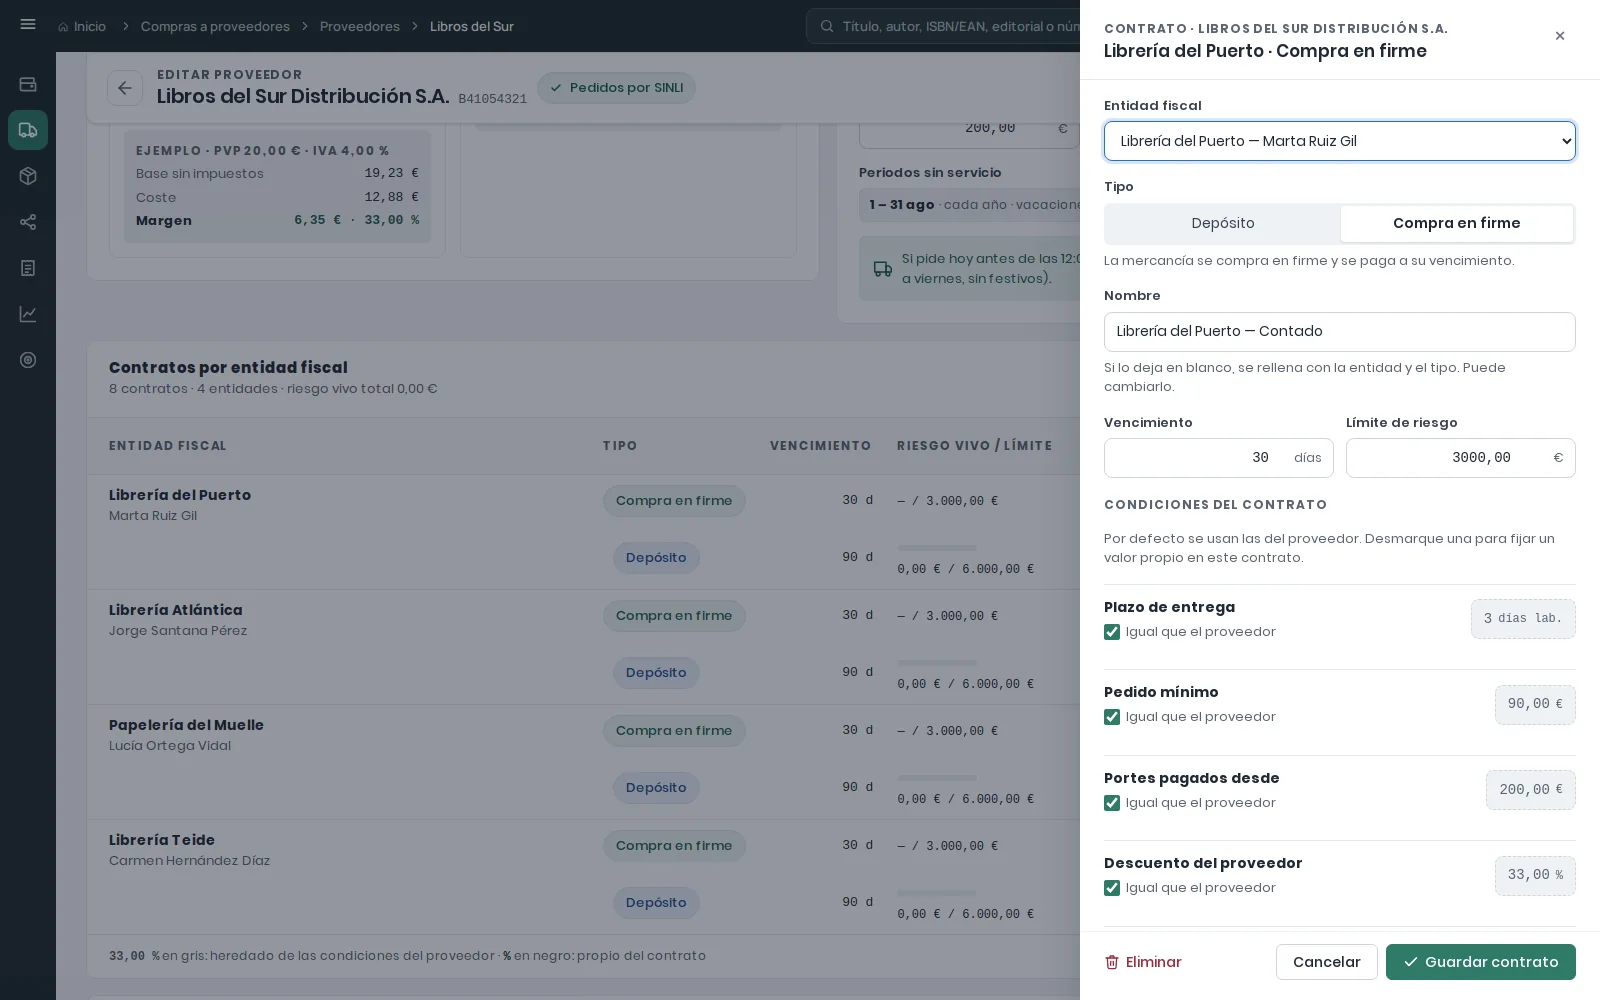Screen dimensions: 1600x1000
Task: Click the disabled 3 días lab. value
Action: (x=1523, y=619)
